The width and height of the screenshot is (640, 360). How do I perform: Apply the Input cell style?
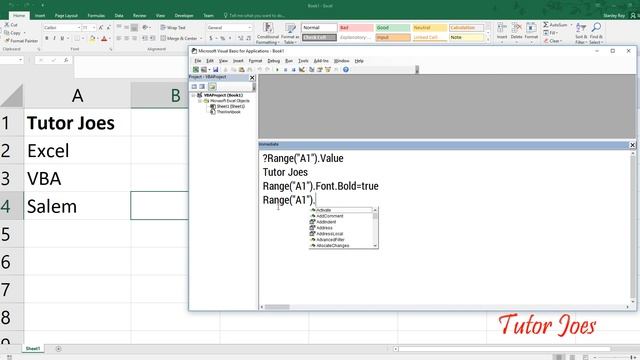coord(393,37)
